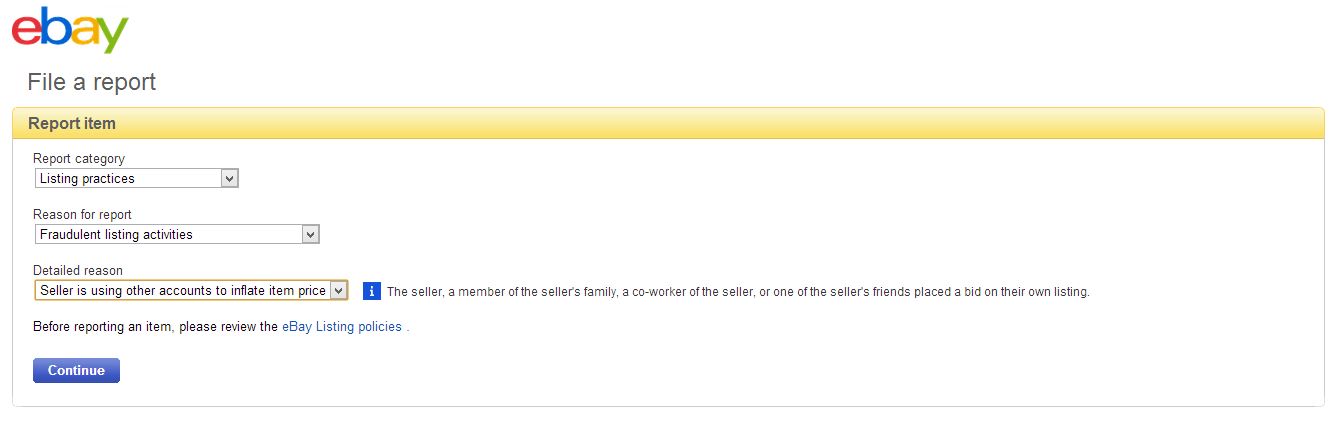The height and width of the screenshot is (439, 1337).
Task: Click the File a report heading
Action: (x=92, y=82)
